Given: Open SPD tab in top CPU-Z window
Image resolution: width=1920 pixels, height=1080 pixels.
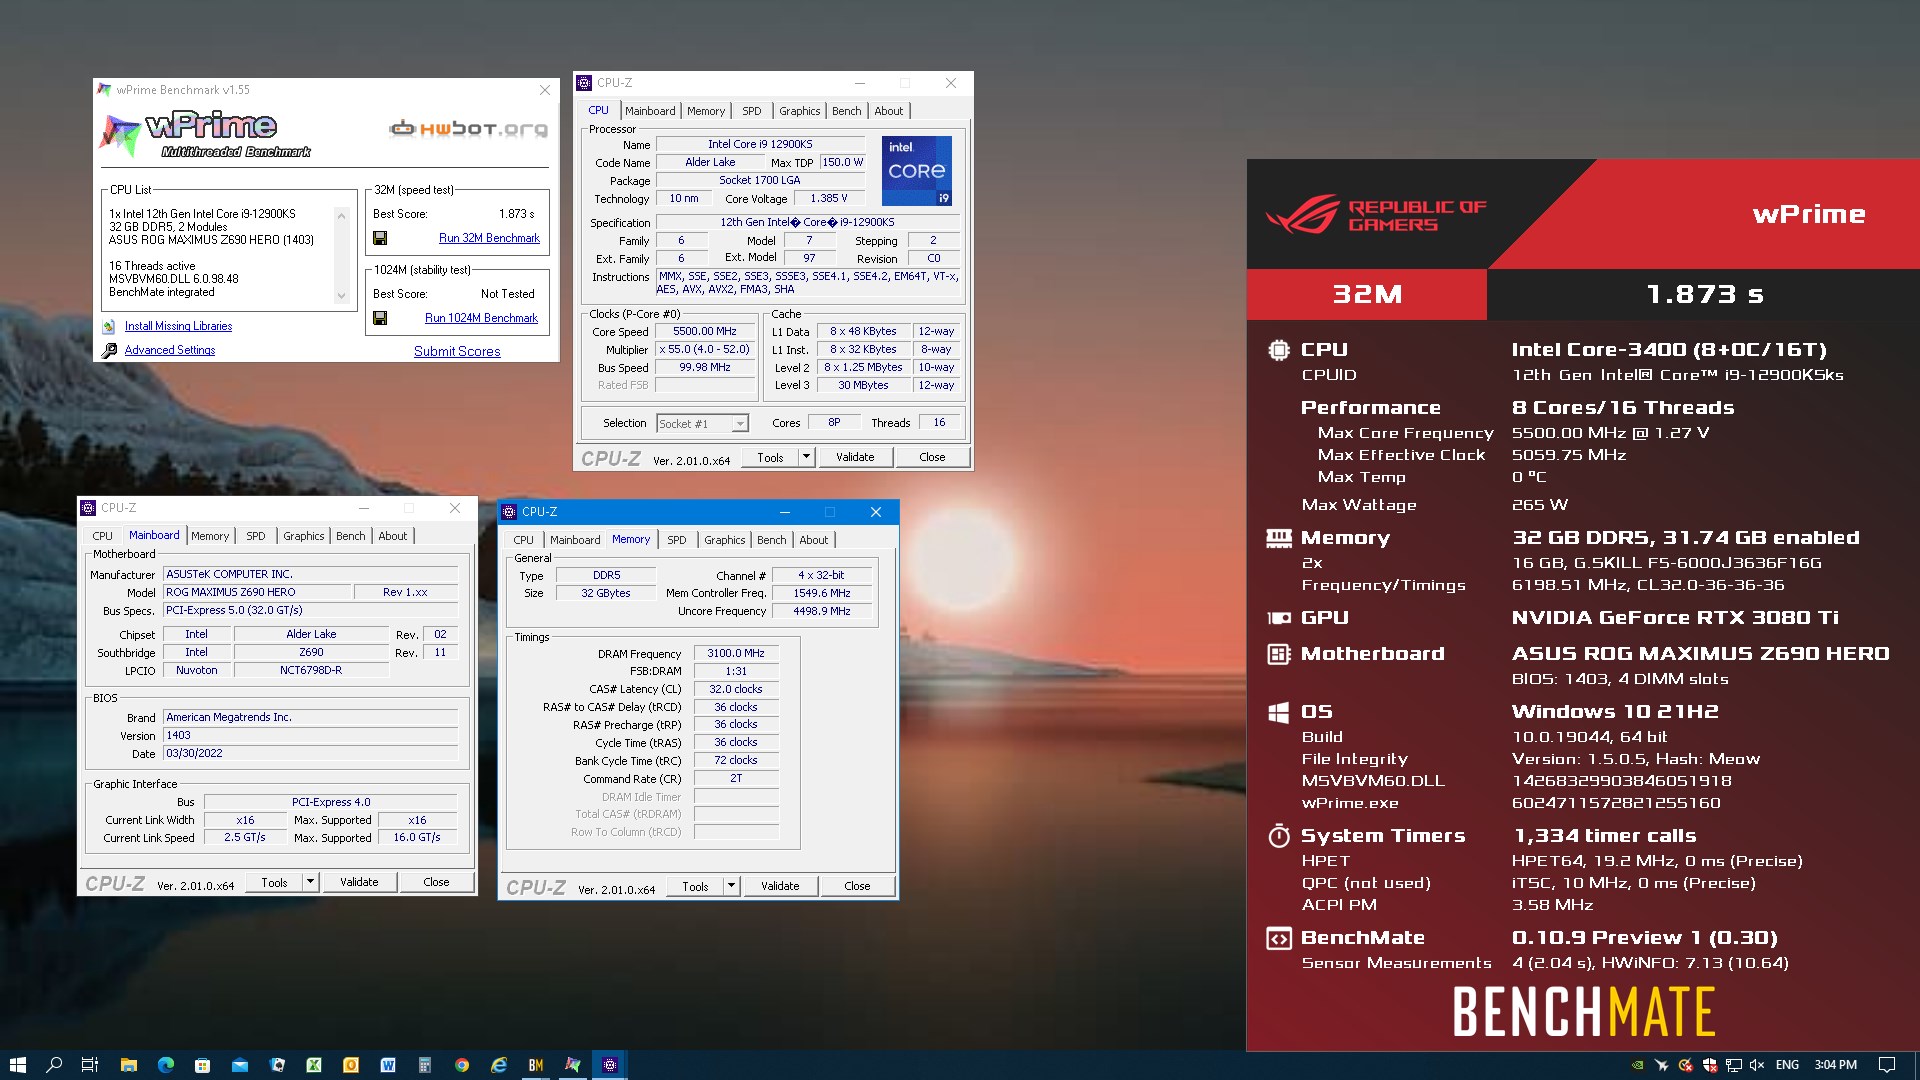Looking at the screenshot, I should [x=752, y=111].
